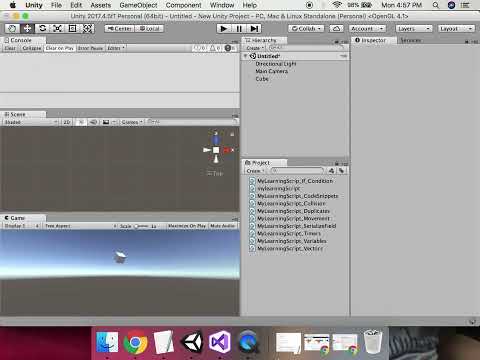Select MyLearningScript_Timers in Project panel
The image size is (480, 360).
(289, 234)
